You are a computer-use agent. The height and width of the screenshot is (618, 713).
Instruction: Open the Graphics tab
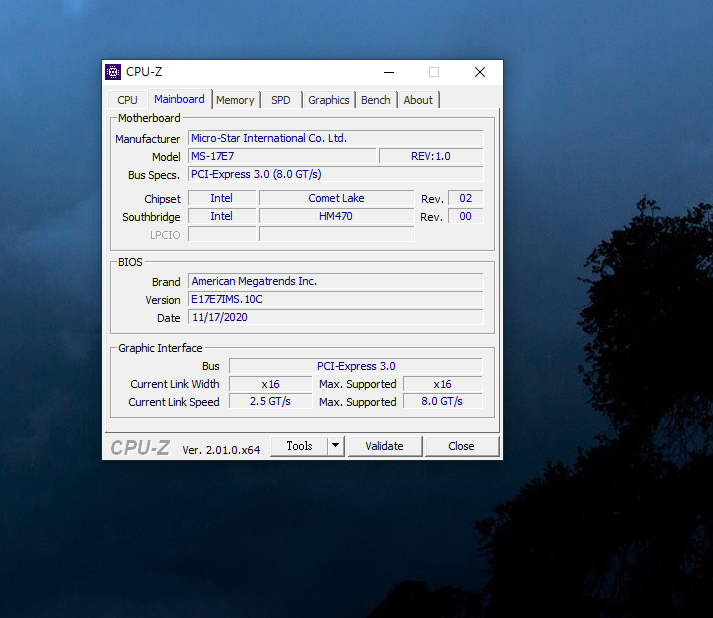tap(329, 100)
